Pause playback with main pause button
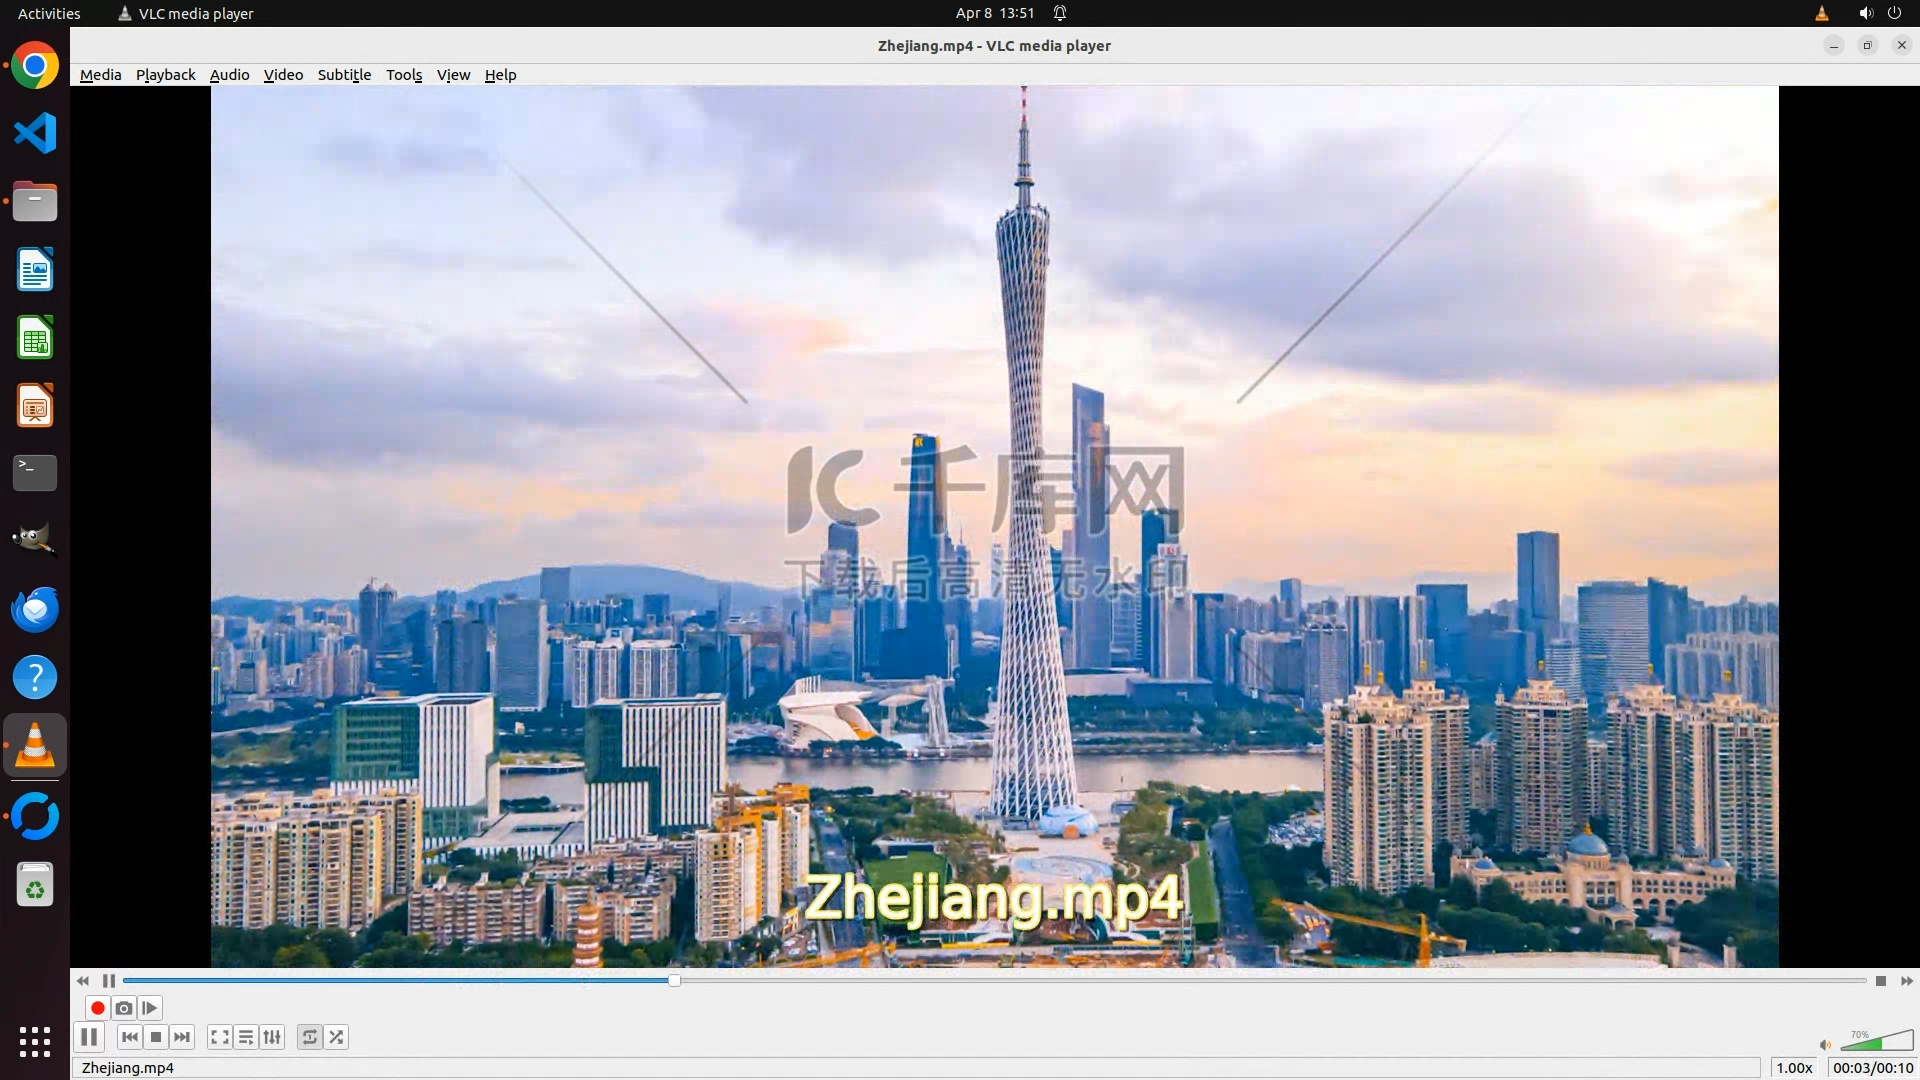The height and width of the screenshot is (1080, 1920). tap(89, 1037)
